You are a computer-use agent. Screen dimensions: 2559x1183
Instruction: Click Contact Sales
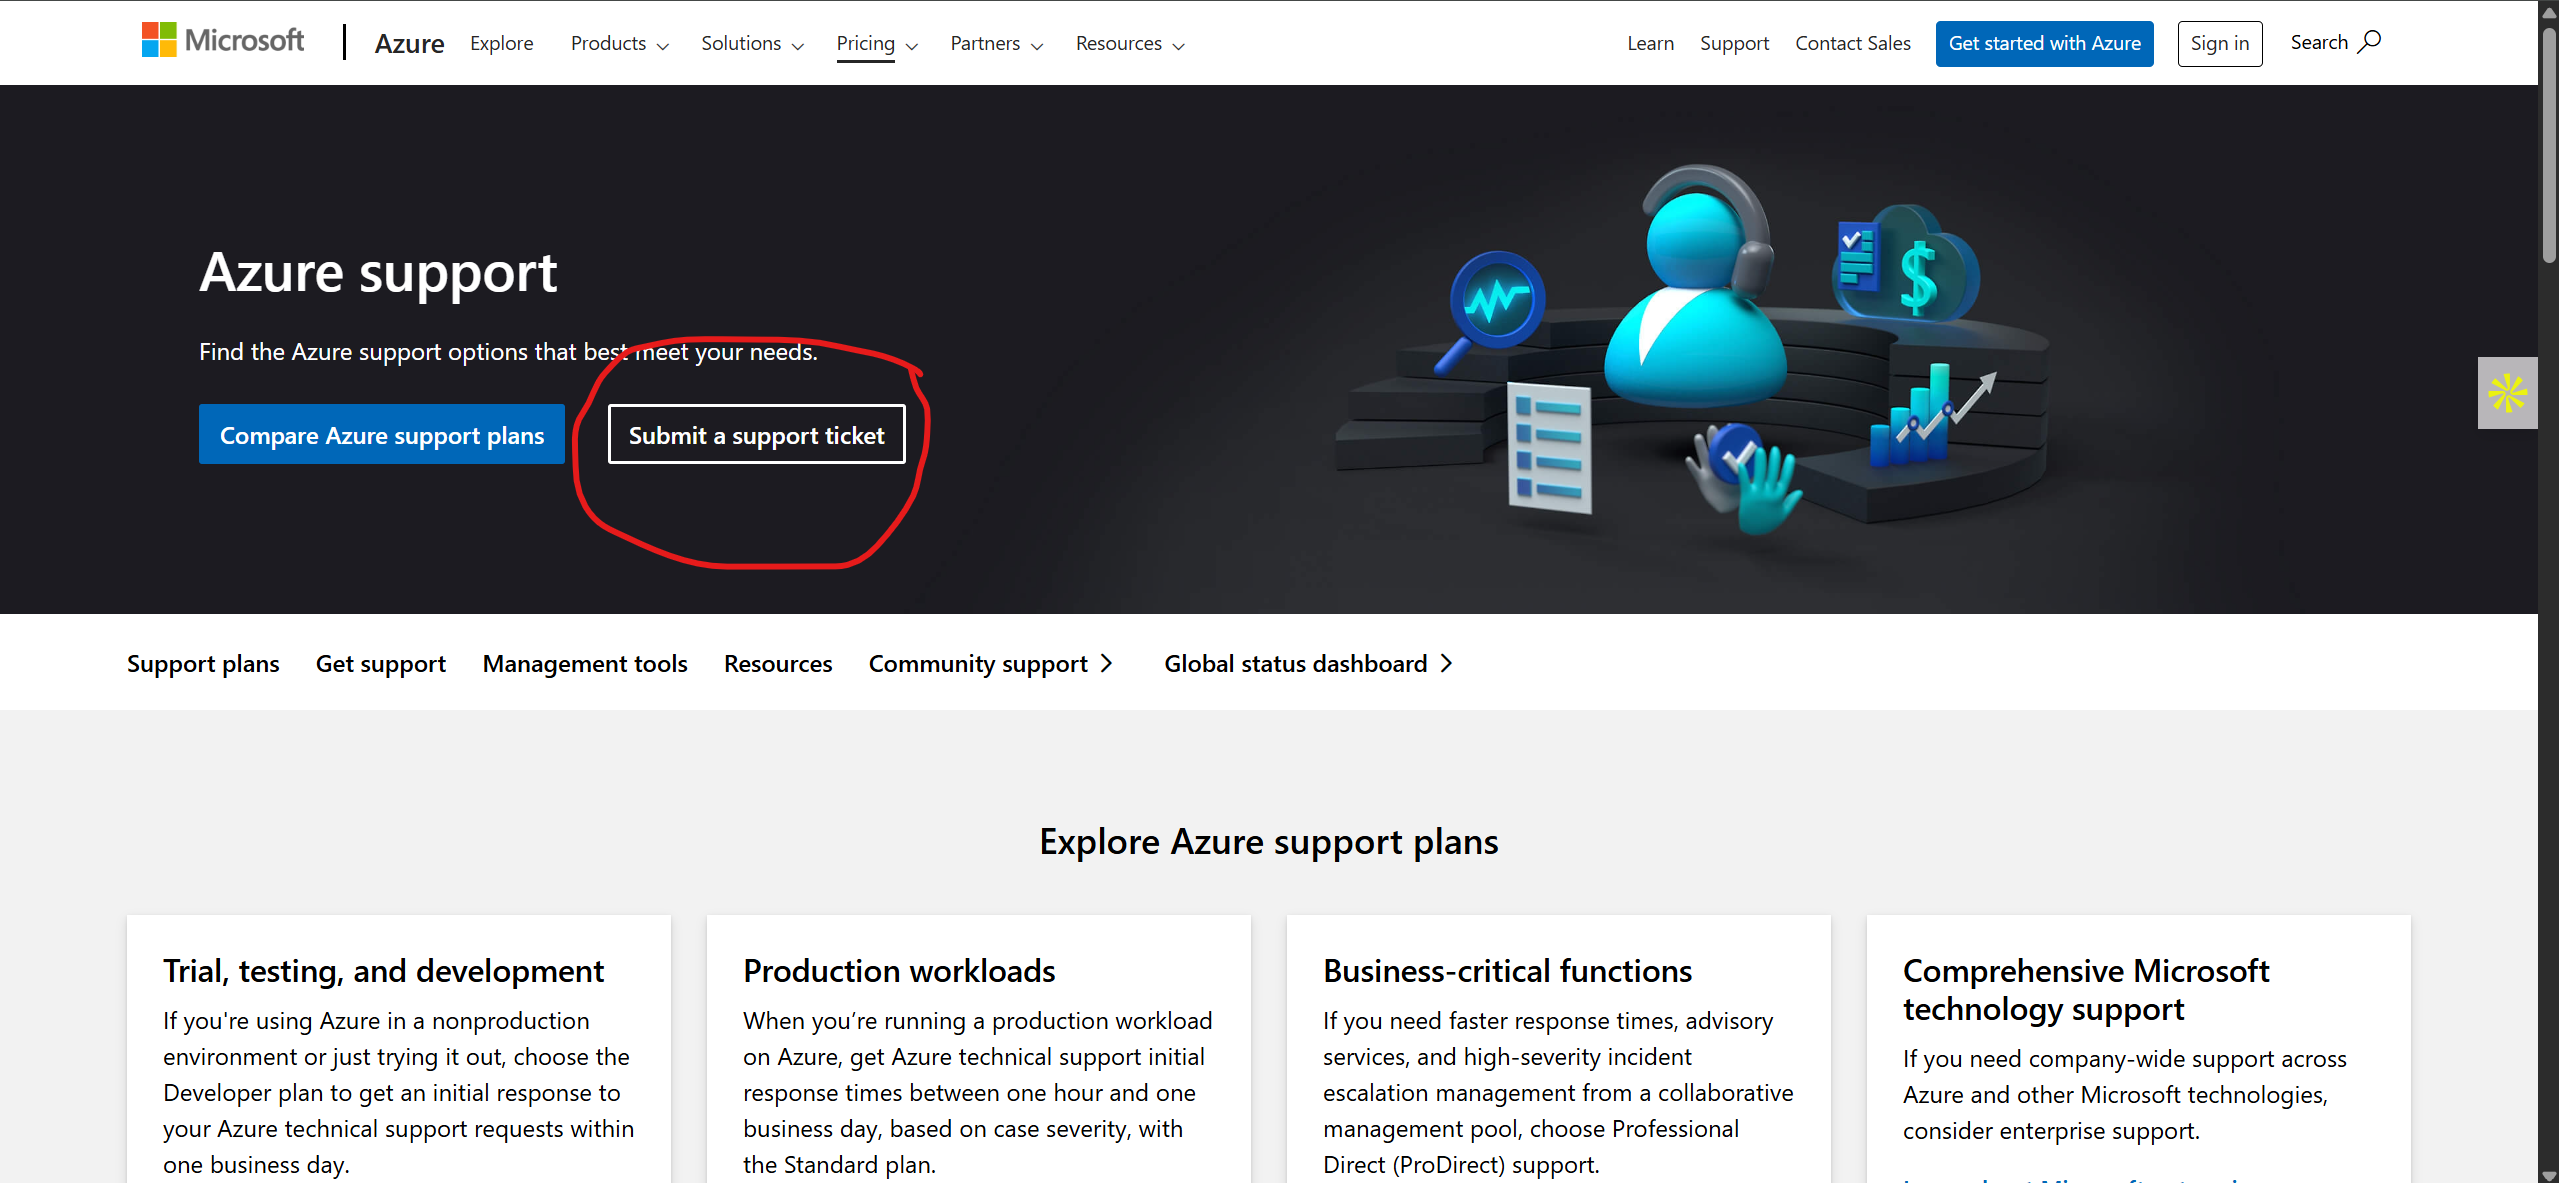(1852, 43)
